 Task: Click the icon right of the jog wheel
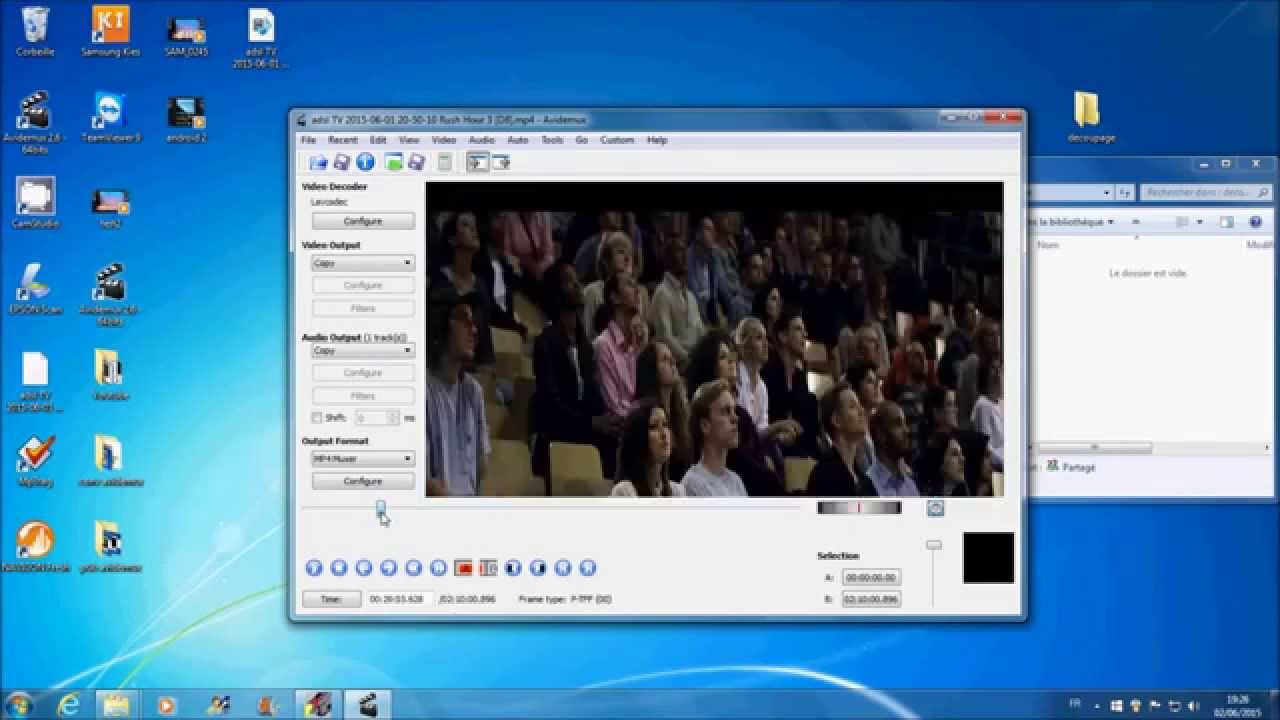(935, 508)
